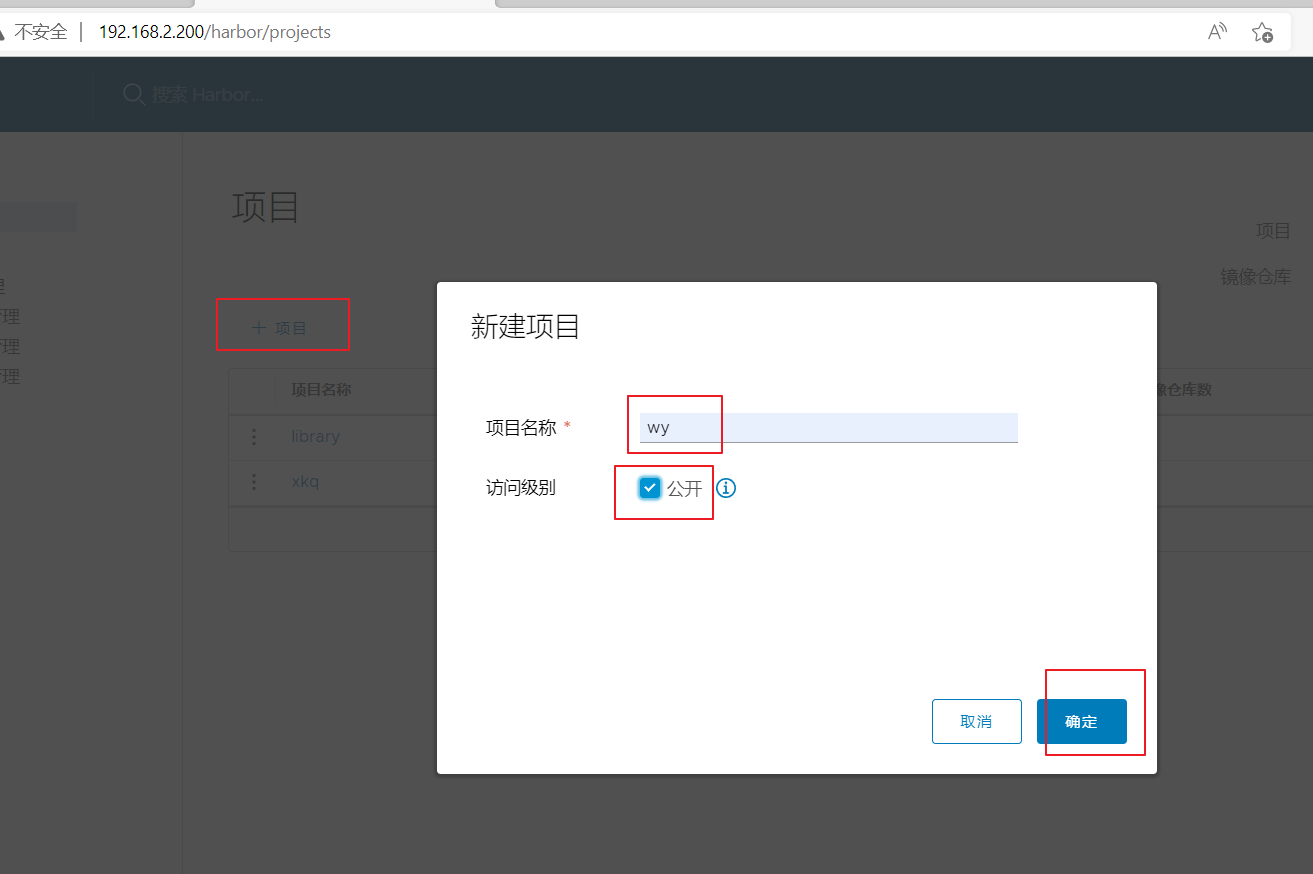Click the 不安全 security warning label
1313x874 pixels.
tap(40, 32)
